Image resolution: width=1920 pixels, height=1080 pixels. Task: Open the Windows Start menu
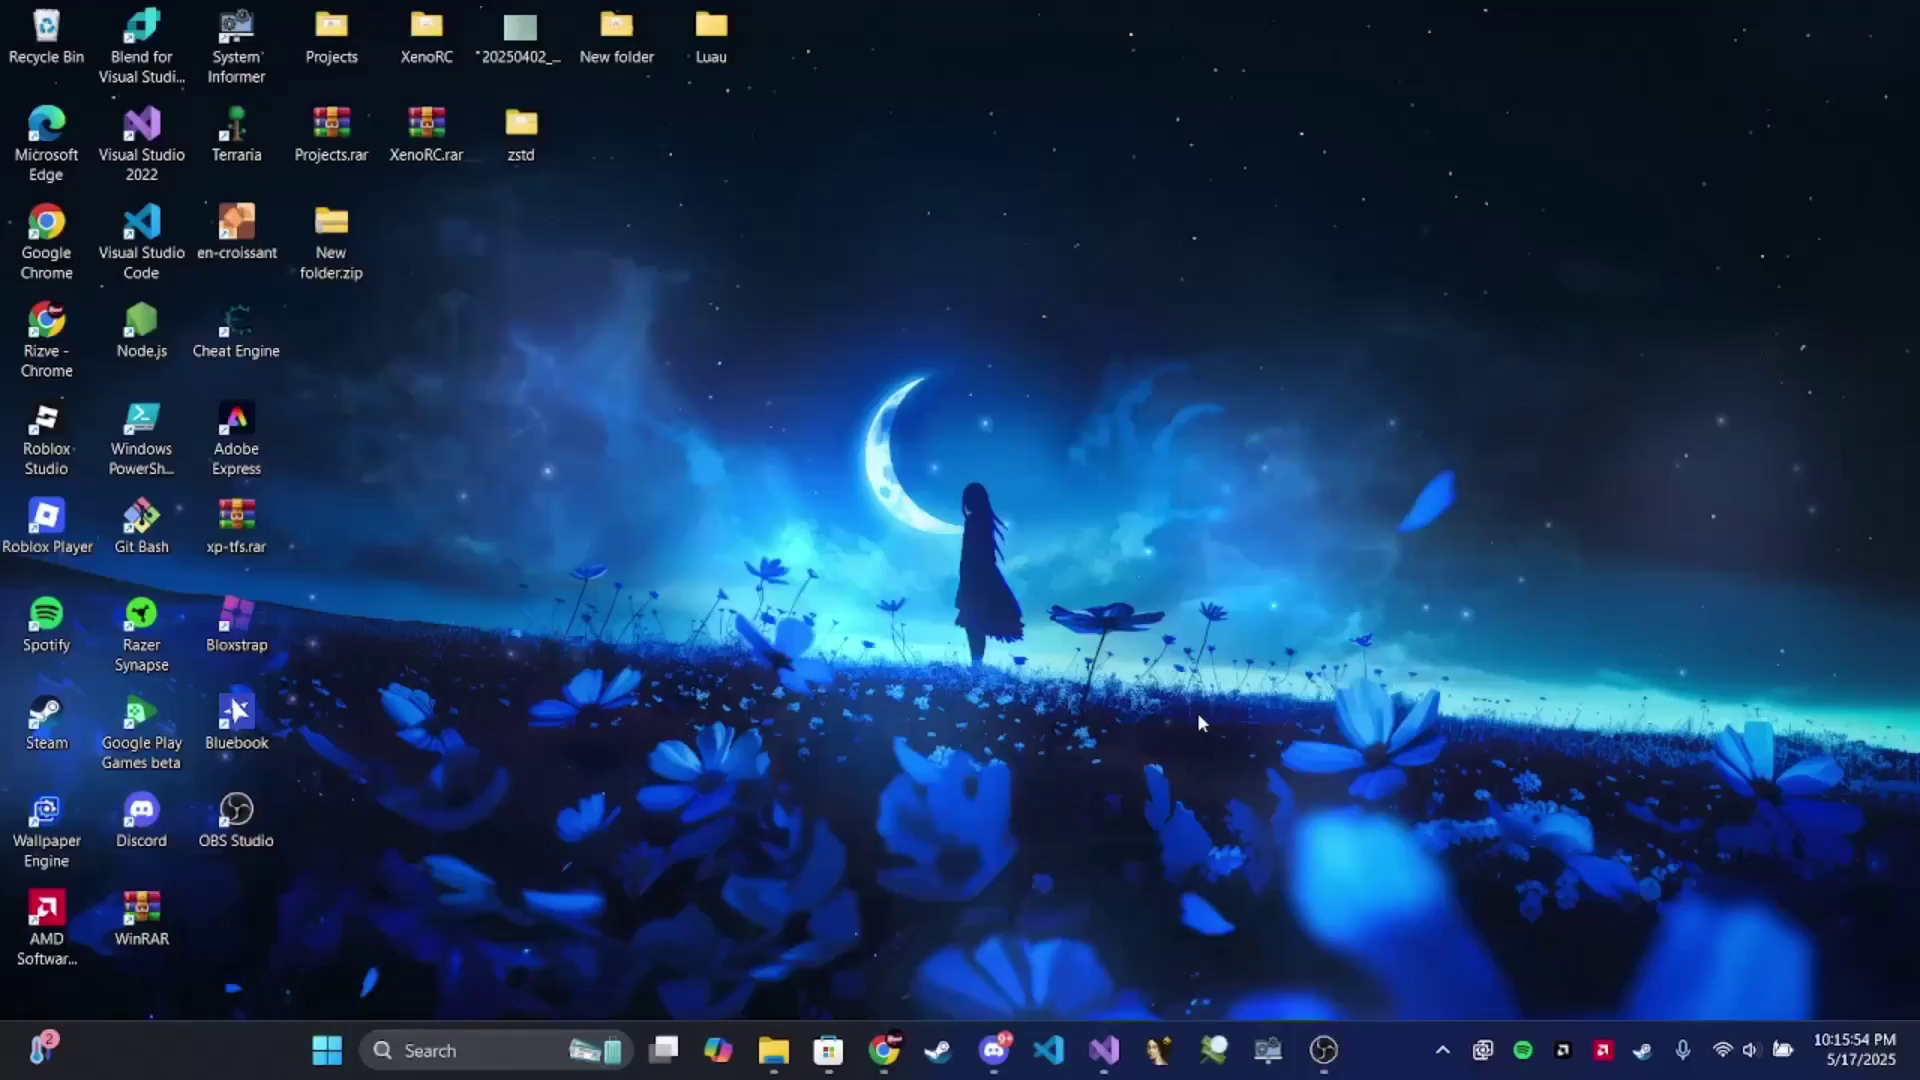pyautogui.click(x=327, y=1050)
